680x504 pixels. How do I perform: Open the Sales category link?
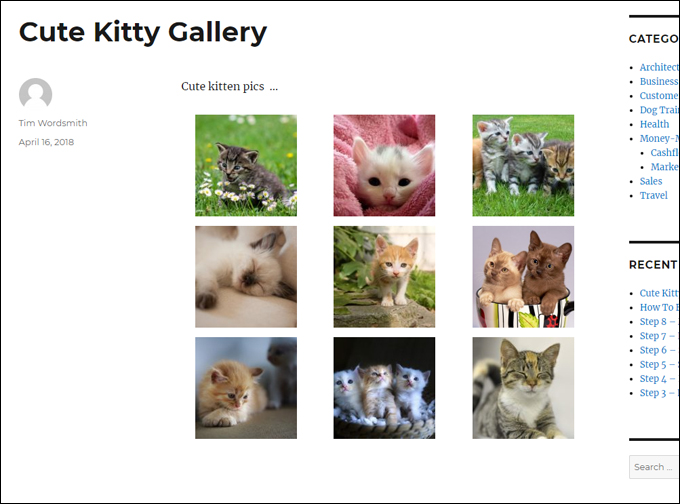(651, 181)
